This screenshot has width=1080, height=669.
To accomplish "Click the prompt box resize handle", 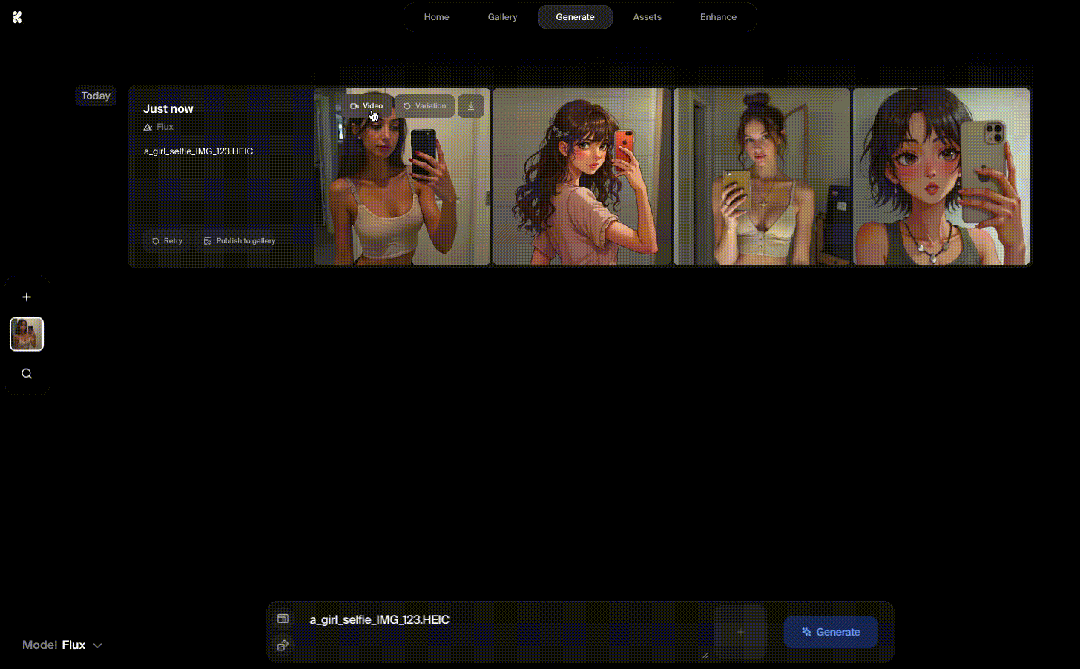I will click(705, 655).
